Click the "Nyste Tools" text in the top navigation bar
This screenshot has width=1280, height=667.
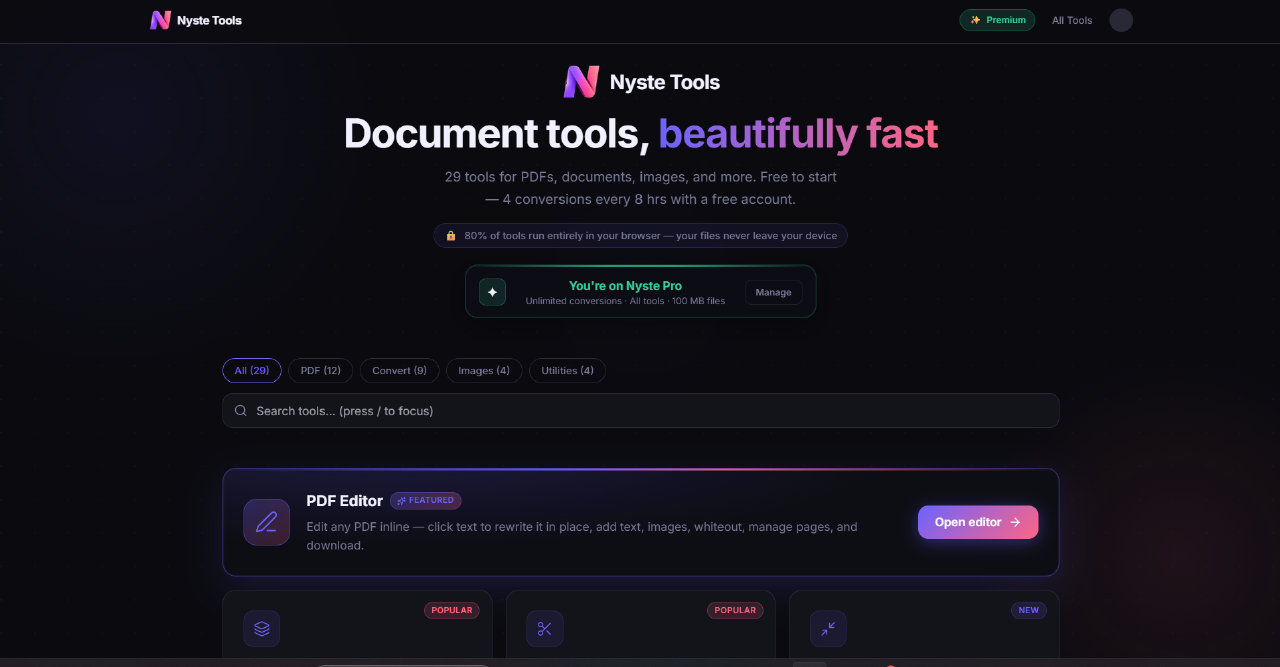(209, 20)
